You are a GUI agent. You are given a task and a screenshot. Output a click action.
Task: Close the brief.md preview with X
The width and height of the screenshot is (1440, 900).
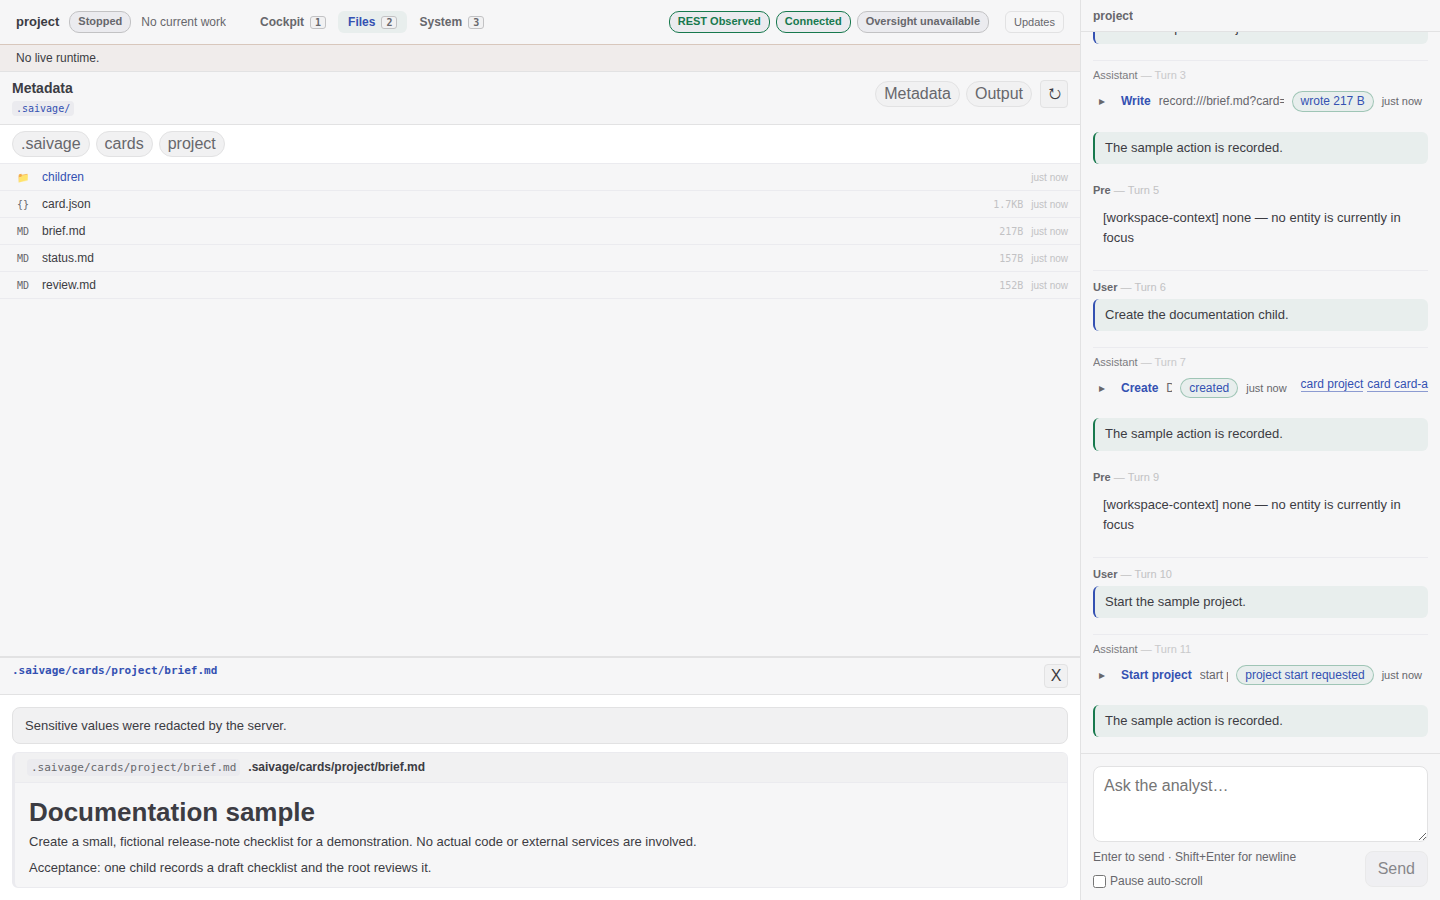click(1056, 676)
